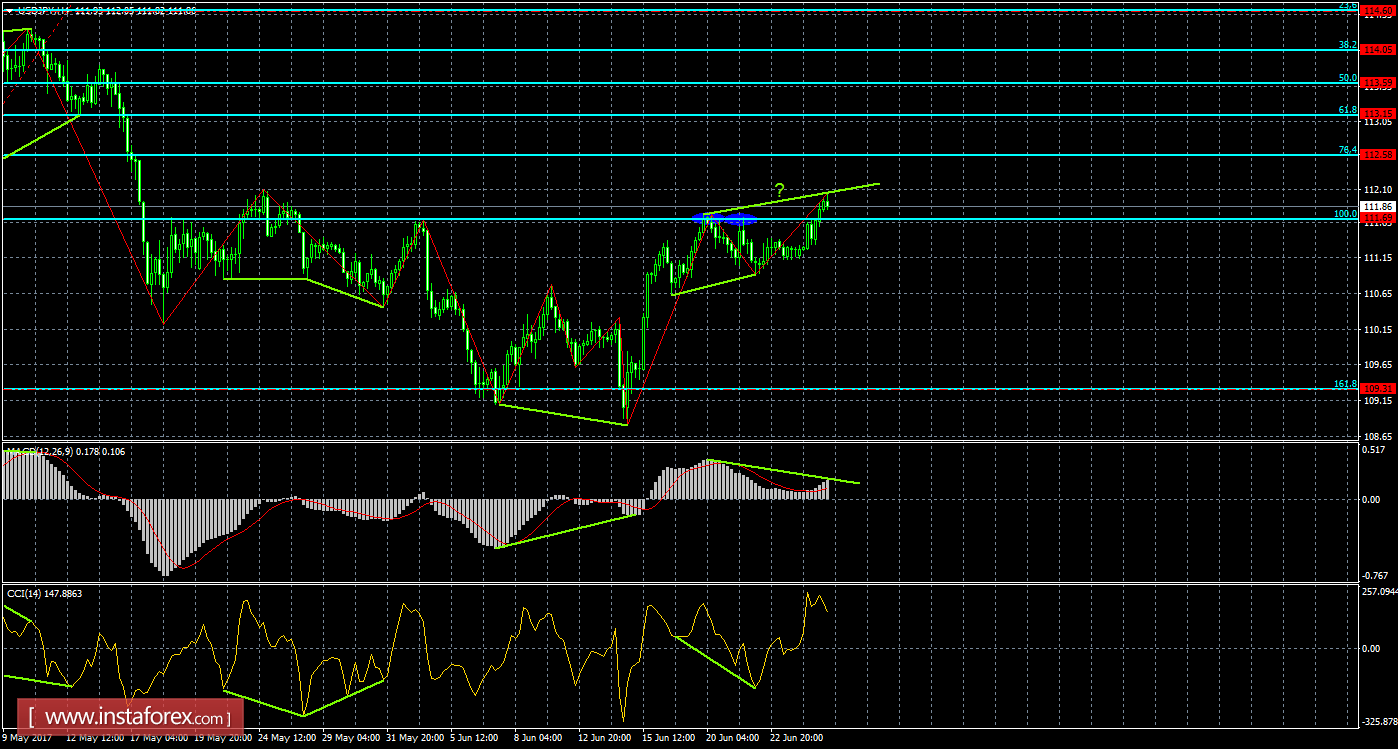The height and width of the screenshot is (749, 1398).
Task: Click the 113.15 red price label
Action: click(1379, 114)
